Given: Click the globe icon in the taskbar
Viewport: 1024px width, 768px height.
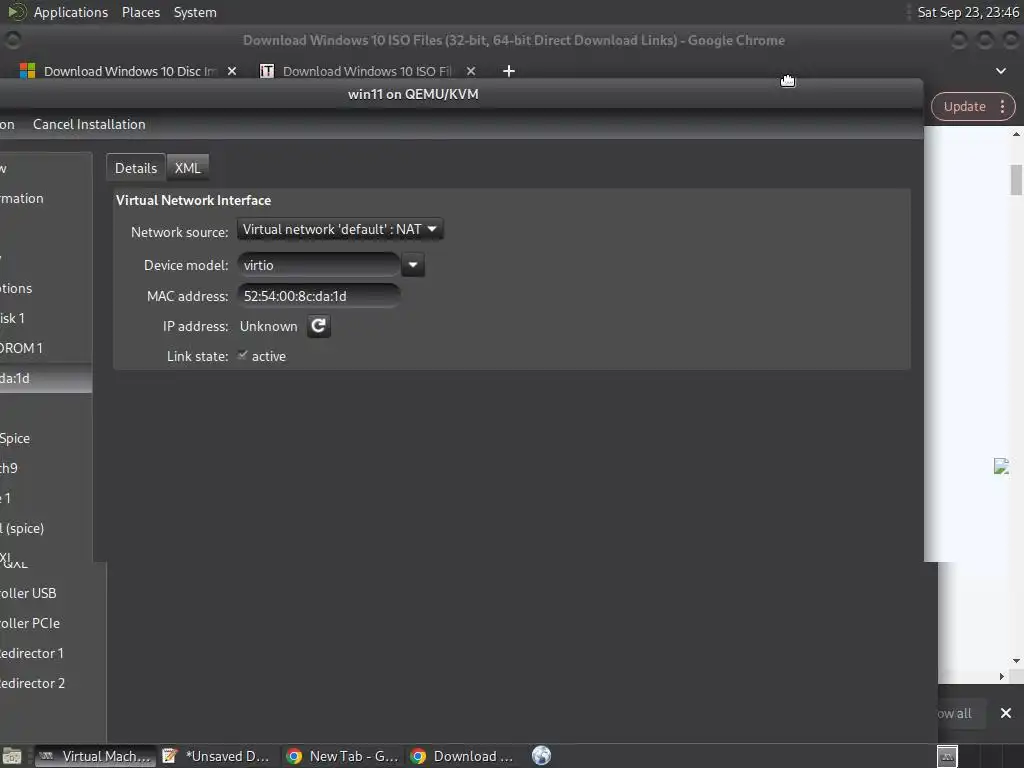Looking at the screenshot, I should (541, 756).
